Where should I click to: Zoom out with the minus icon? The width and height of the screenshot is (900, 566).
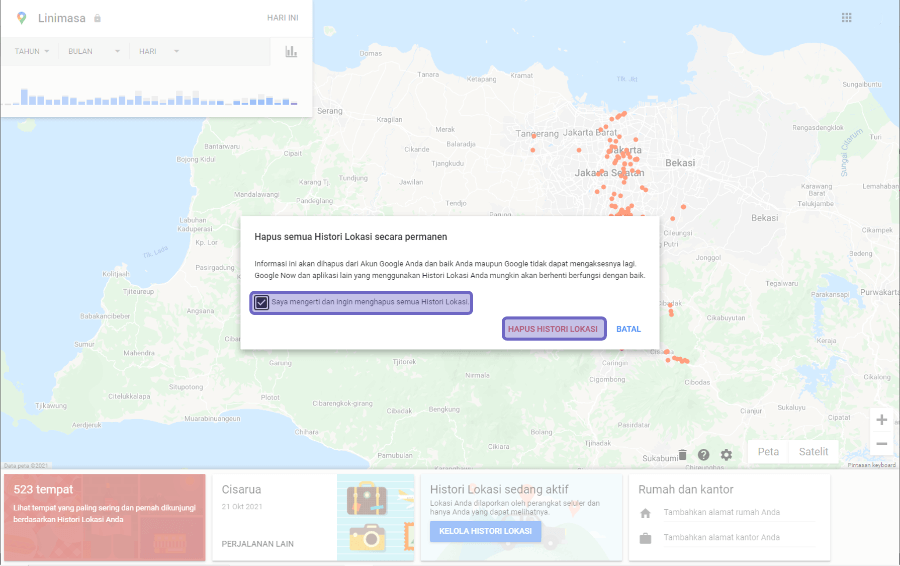882,444
